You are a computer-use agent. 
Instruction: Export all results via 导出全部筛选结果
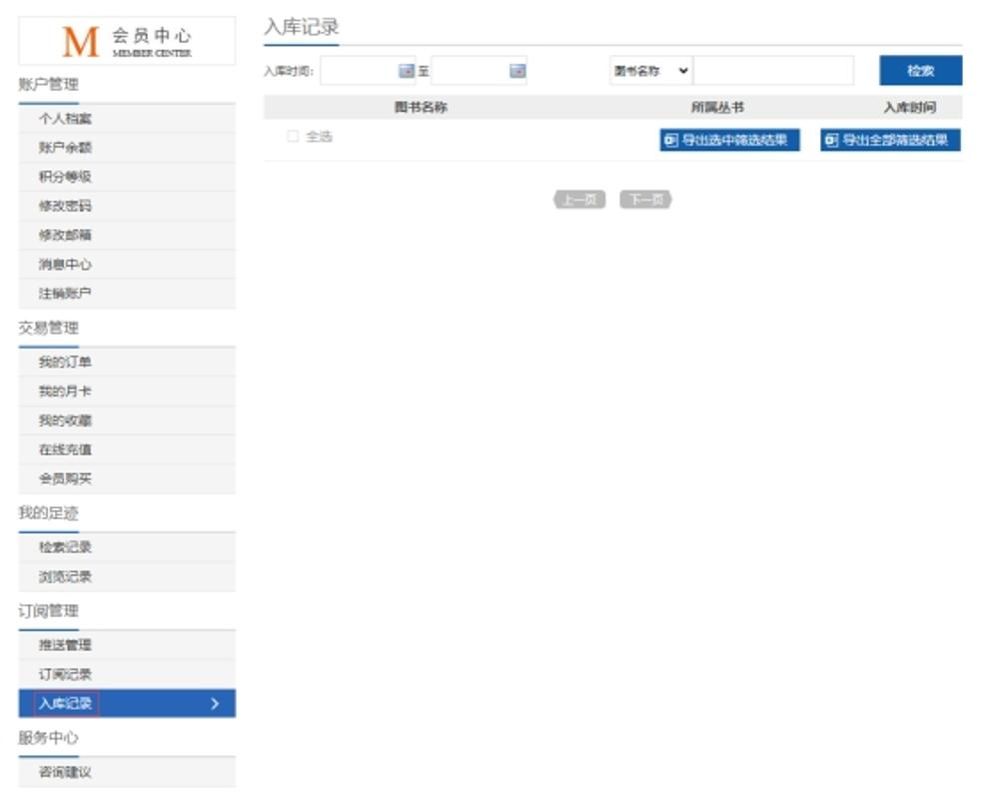(x=890, y=140)
